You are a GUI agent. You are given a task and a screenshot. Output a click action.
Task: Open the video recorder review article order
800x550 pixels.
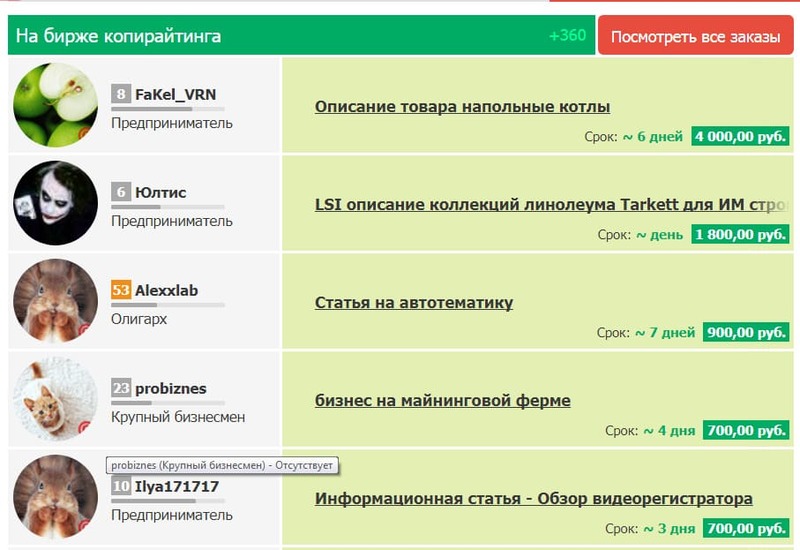tap(533, 499)
